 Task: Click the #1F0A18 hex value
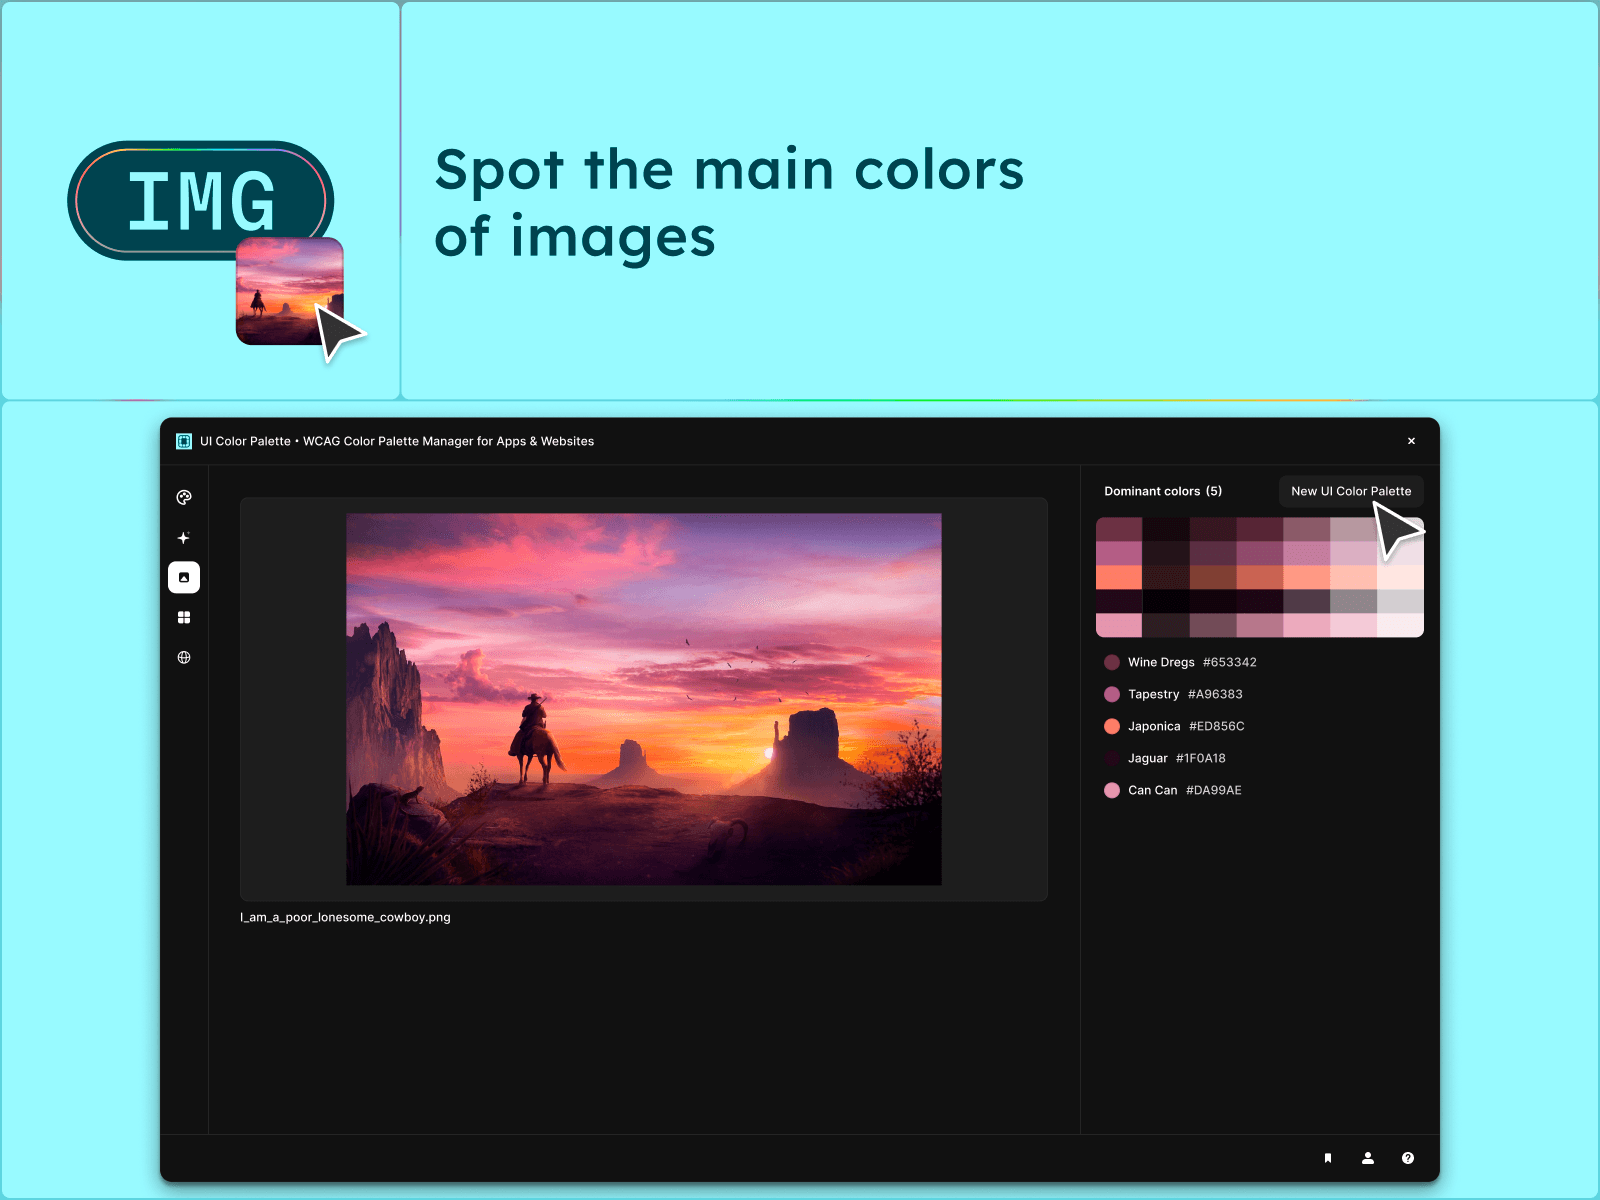click(1201, 758)
